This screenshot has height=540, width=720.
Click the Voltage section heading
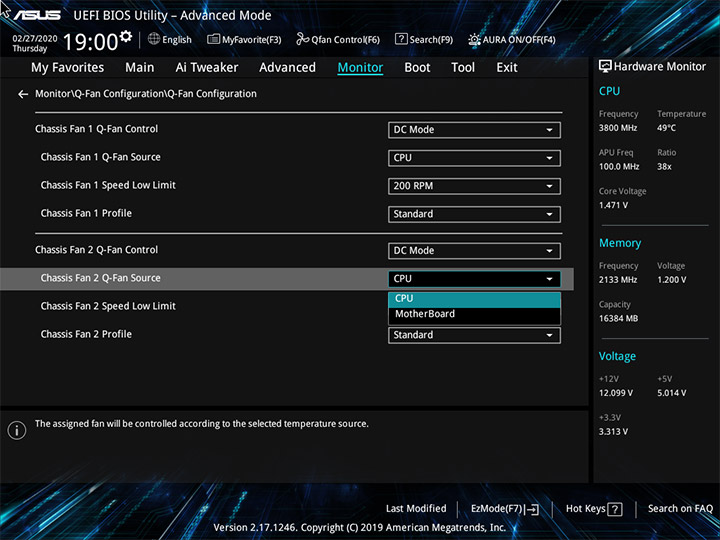617,356
